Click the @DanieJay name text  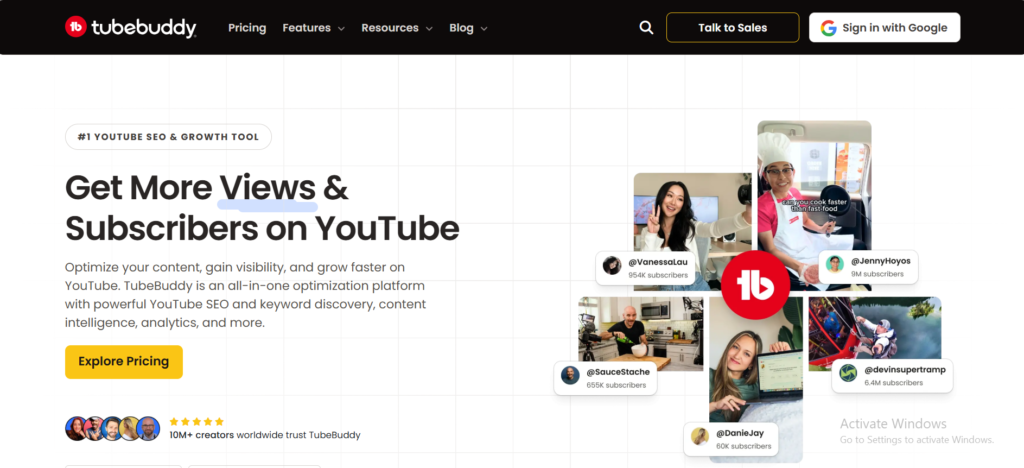click(x=739, y=433)
